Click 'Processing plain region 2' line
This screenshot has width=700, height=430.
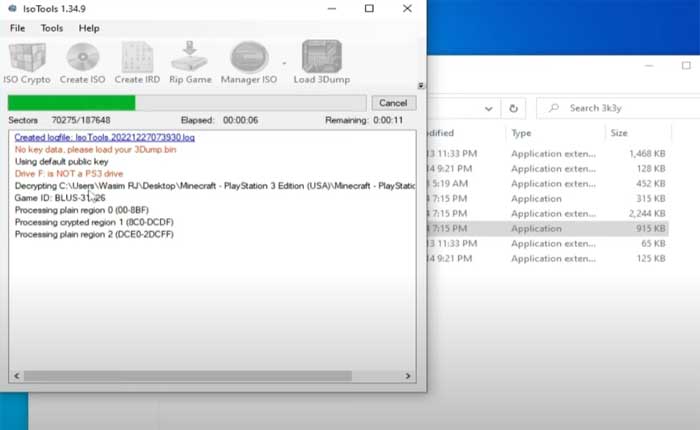[x=94, y=234]
